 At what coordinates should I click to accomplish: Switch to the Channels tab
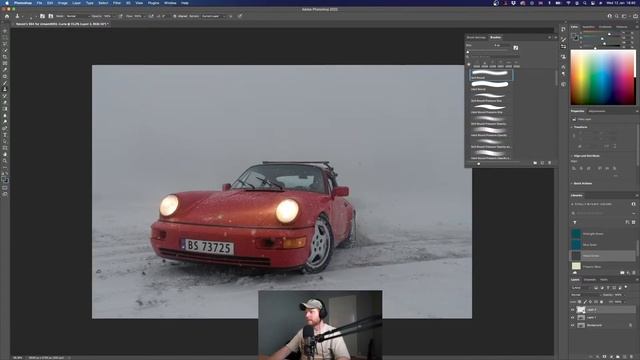click(x=589, y=280)
